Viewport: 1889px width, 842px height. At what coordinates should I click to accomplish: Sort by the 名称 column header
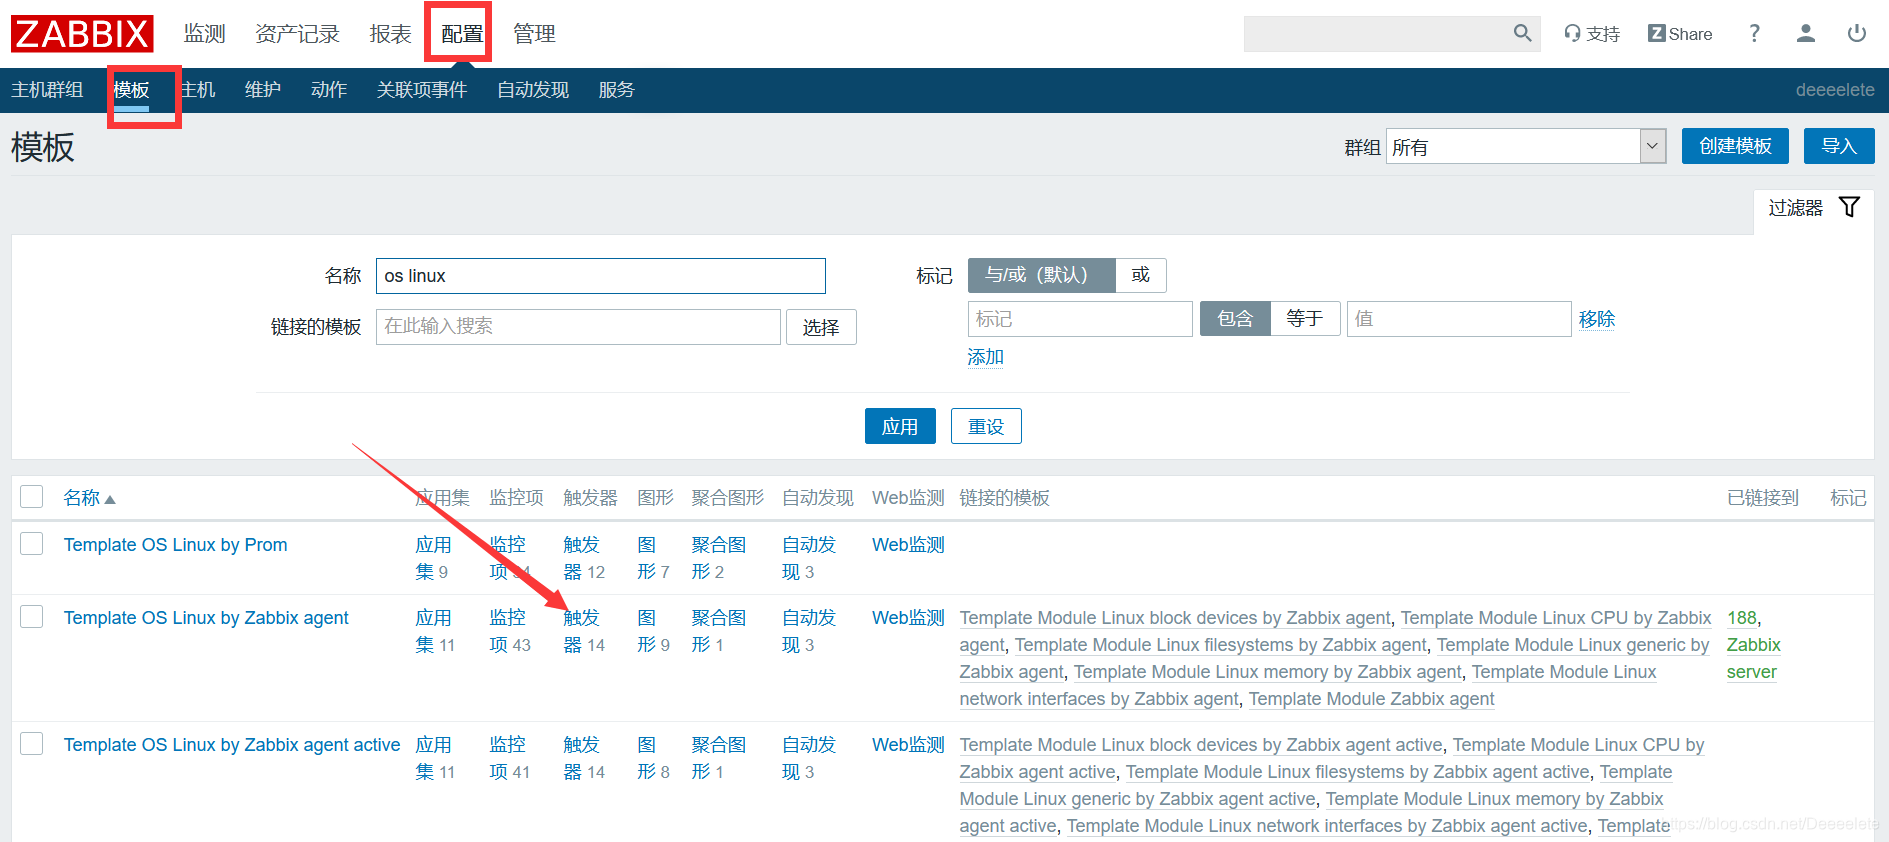tap(89, 498)
